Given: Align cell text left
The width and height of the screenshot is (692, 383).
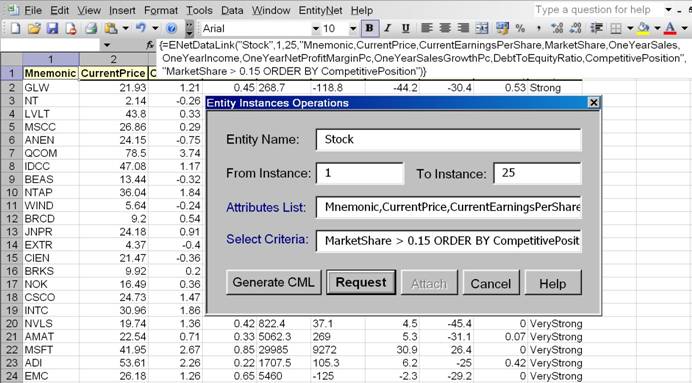Looking at the screenshot, I should [426, 29].
